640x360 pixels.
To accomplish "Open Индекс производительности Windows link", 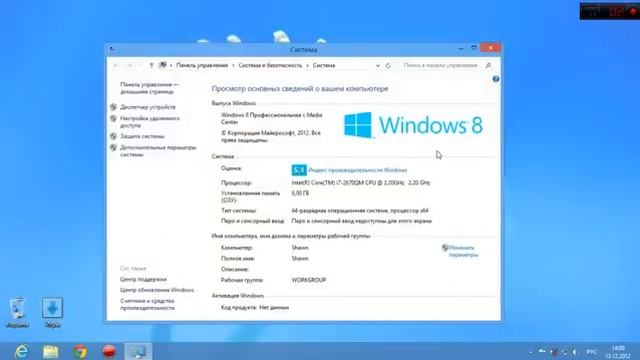I will [358, 170].
